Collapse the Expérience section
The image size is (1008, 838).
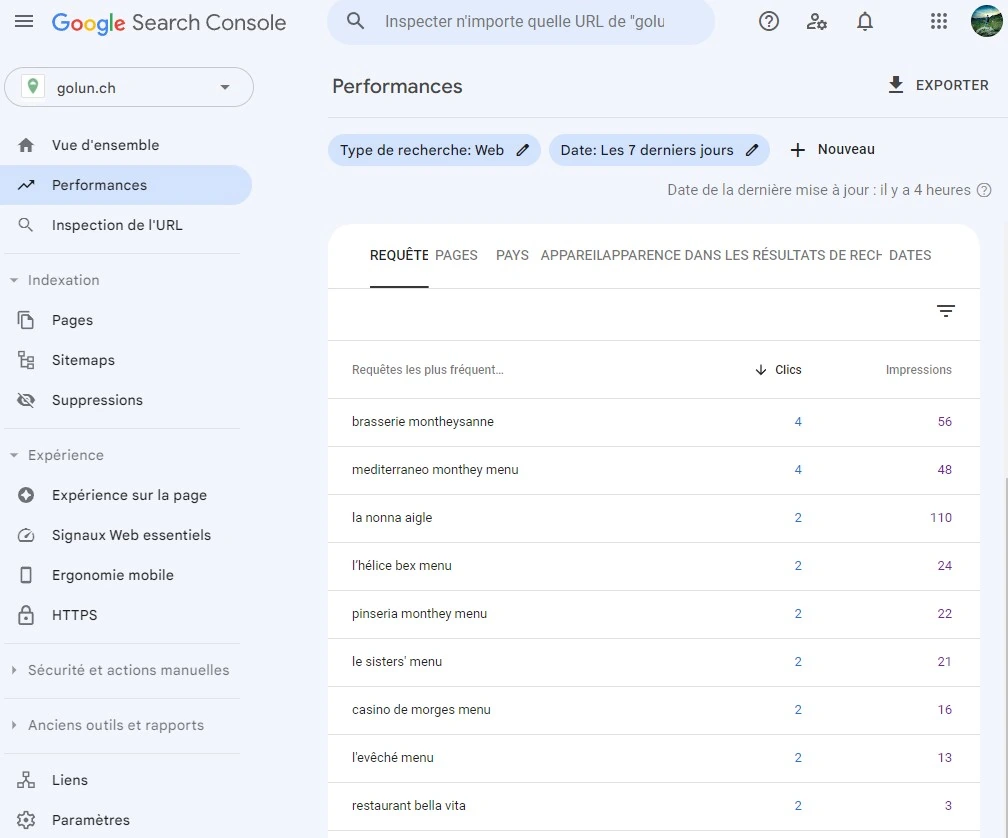pyautogui.click(x=14, y=455)
